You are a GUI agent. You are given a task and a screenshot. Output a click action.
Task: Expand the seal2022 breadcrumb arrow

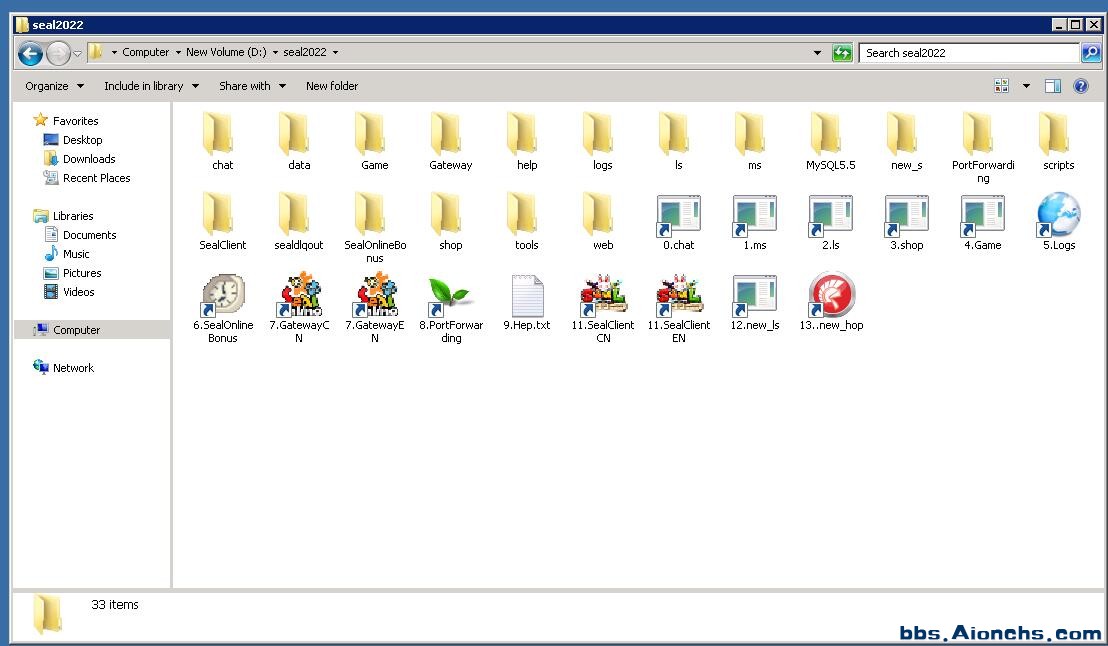click(336, 52)
